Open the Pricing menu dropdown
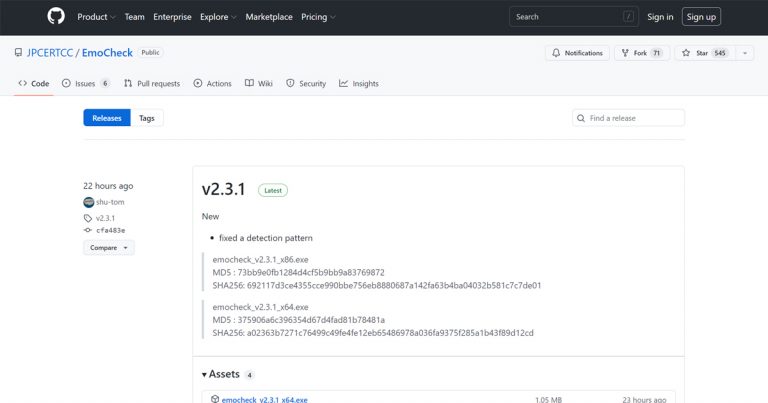The image size is (768, 403). [318, 17]
